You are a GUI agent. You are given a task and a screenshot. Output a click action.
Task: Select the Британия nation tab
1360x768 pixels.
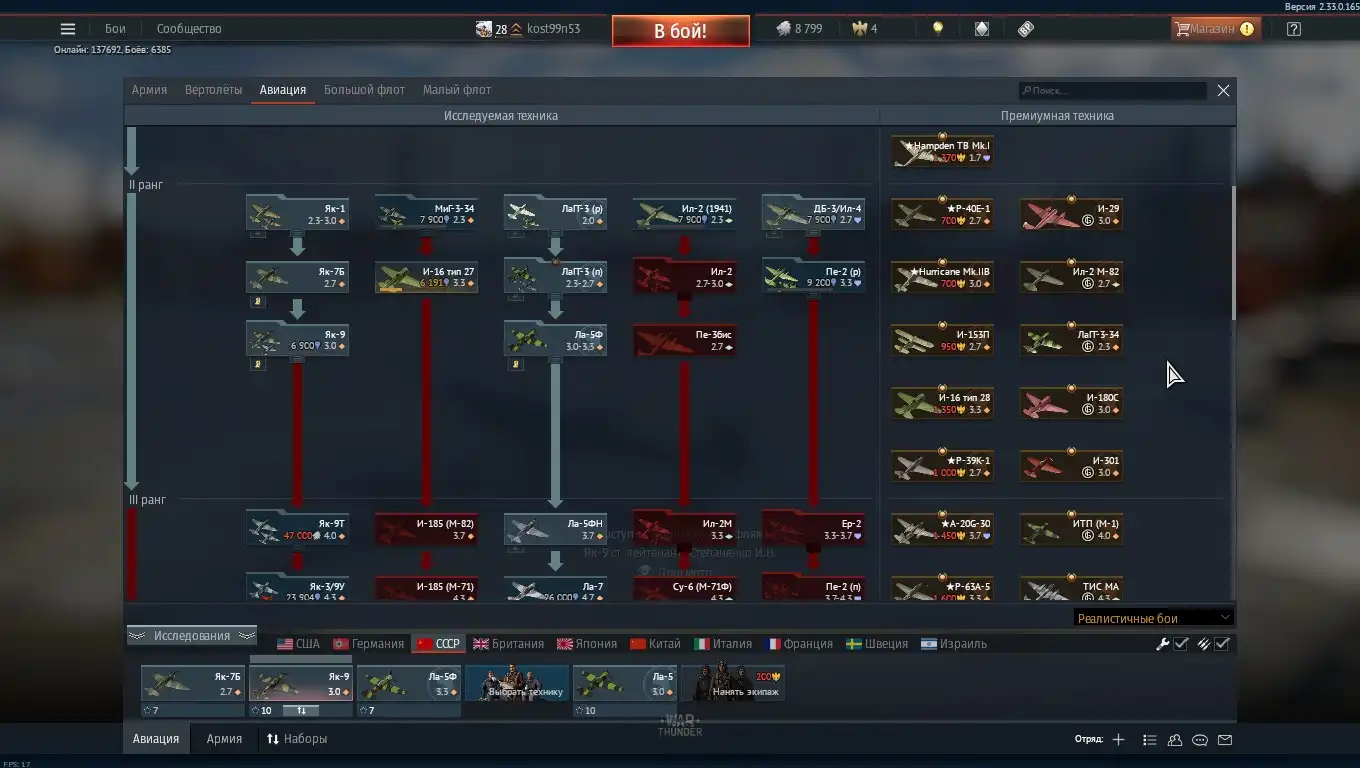[508, 644]
